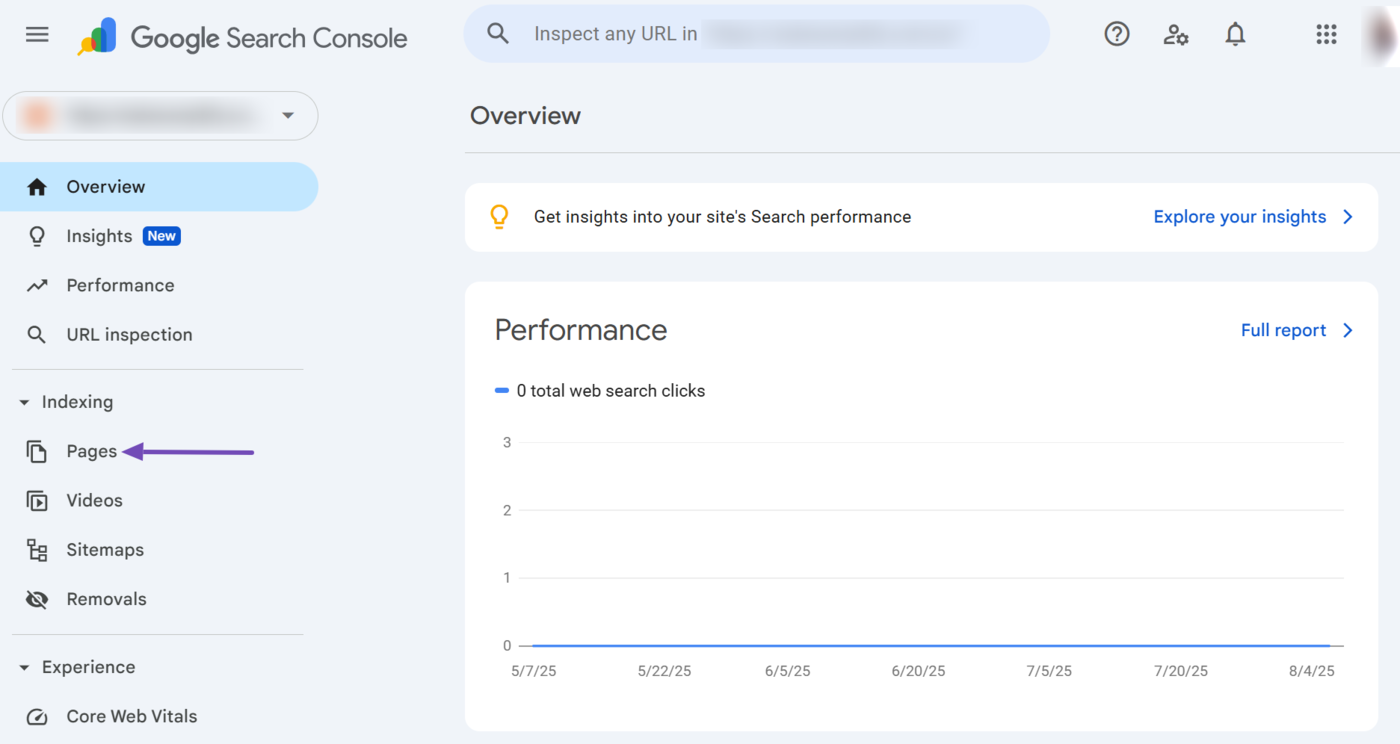Open Removals under Indexing

pyautogui.click(x=159, y=600)
